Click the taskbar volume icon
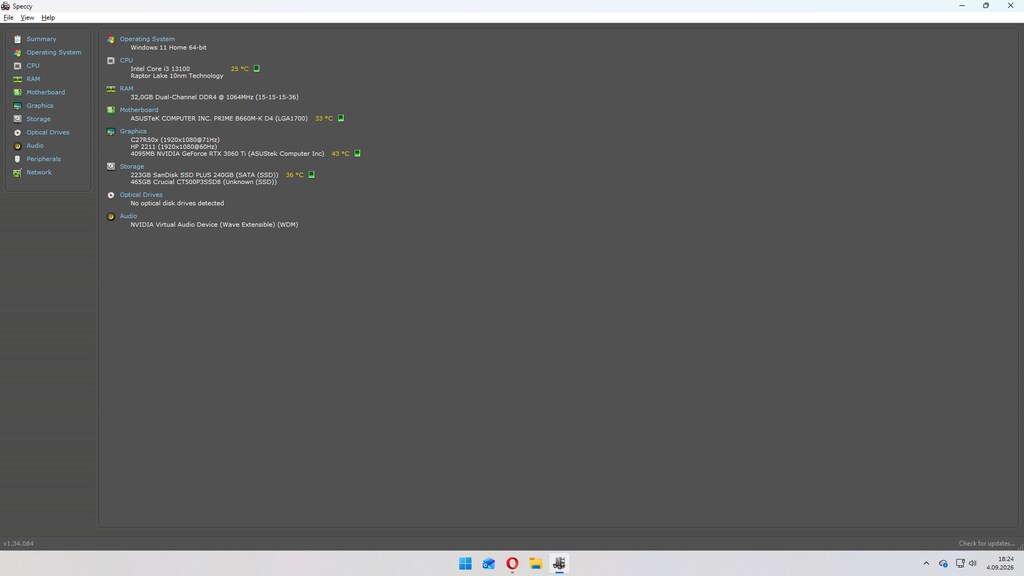 click(973, 564)
